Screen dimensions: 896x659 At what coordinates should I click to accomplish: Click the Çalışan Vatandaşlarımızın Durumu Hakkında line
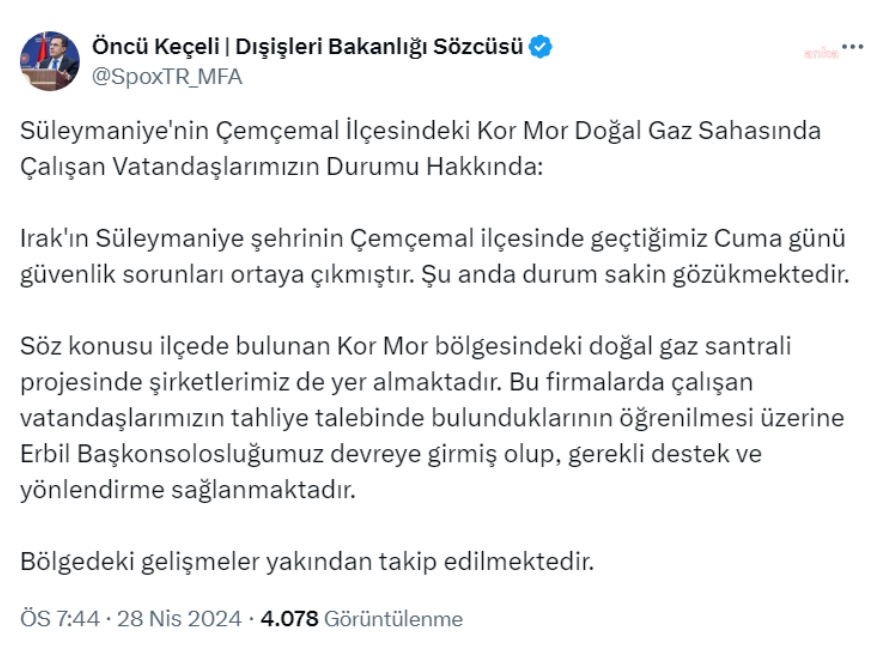(x=281, y=167)
